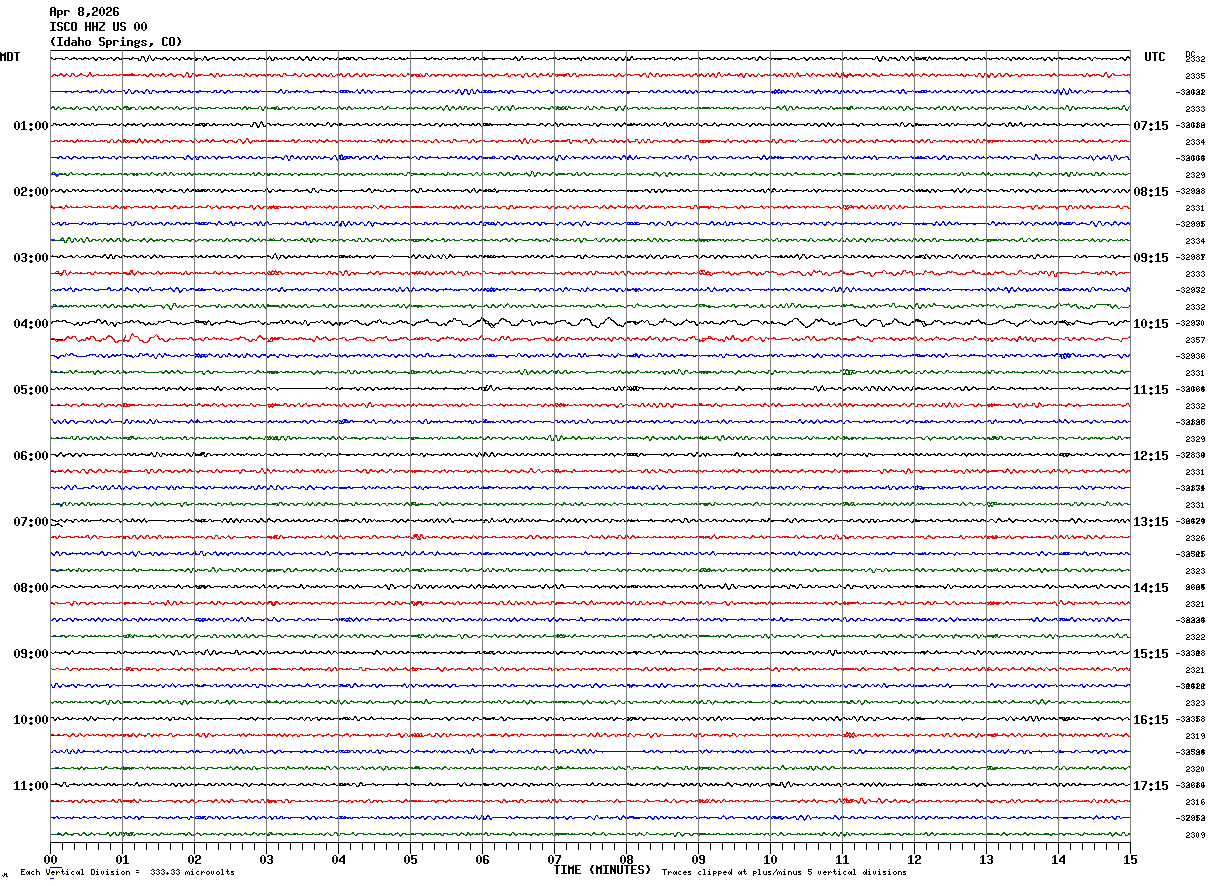This screenshot has height=886, width=1210.
Task: Click minute tick "08" on time axis
Action: pyautogui.click(x=627, y=859)
